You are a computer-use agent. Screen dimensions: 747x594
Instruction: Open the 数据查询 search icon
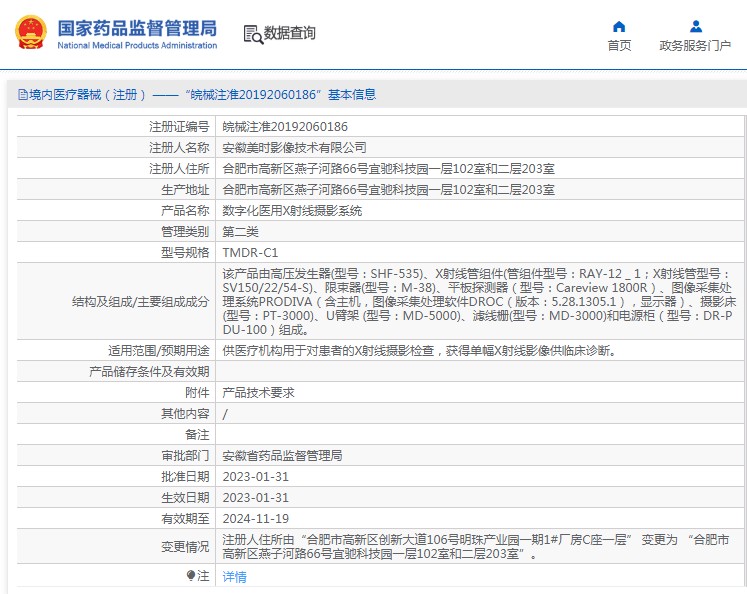coord(253,34)
